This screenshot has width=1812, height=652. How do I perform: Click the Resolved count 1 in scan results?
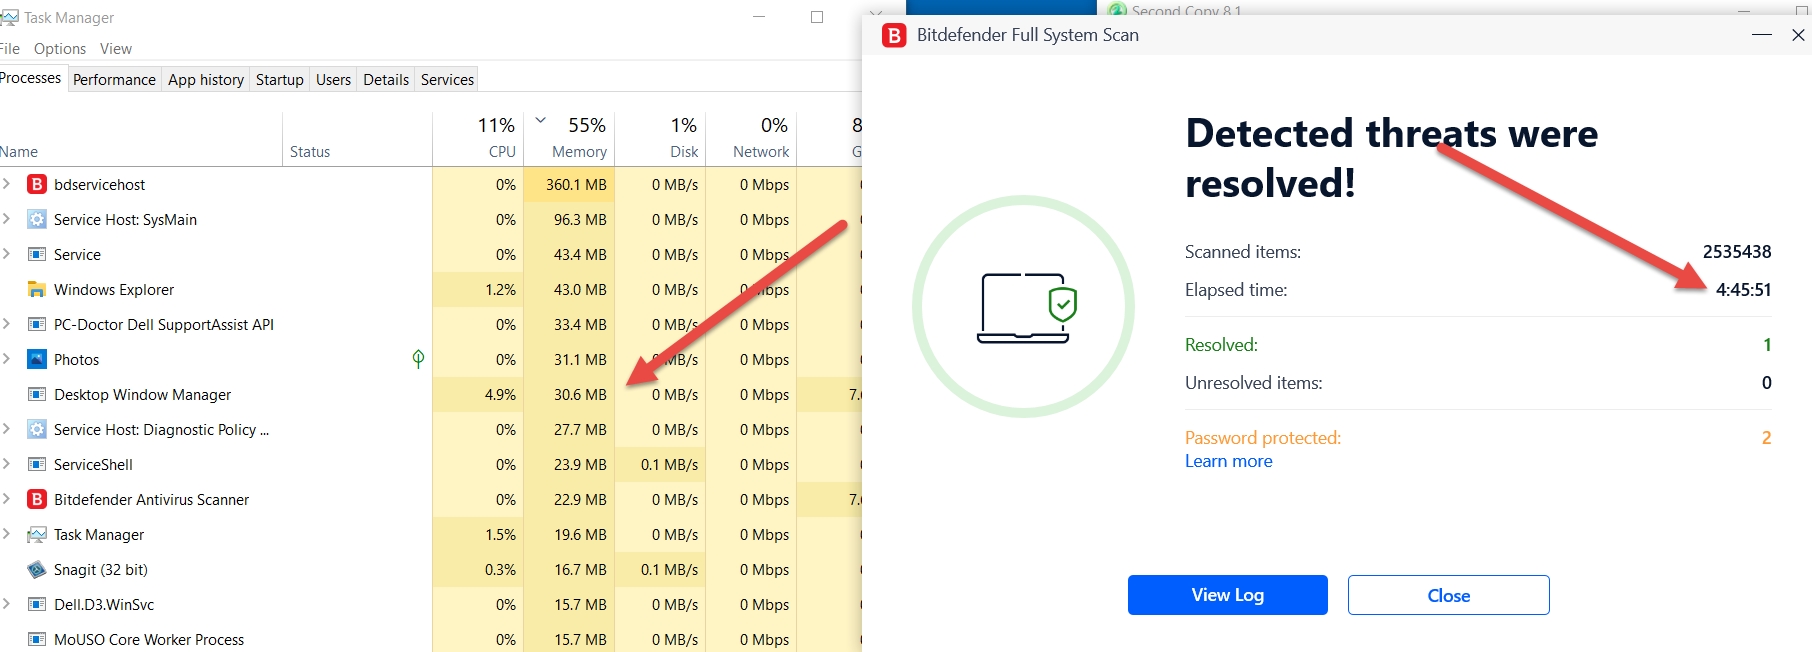[x=1767, y=345]
